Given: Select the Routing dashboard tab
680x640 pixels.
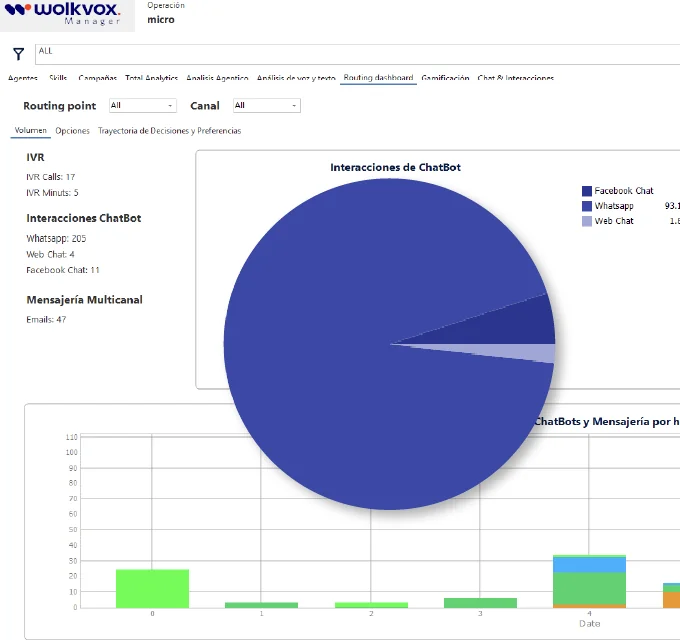Looking at the screenshot, I should (x=378, y=78).
